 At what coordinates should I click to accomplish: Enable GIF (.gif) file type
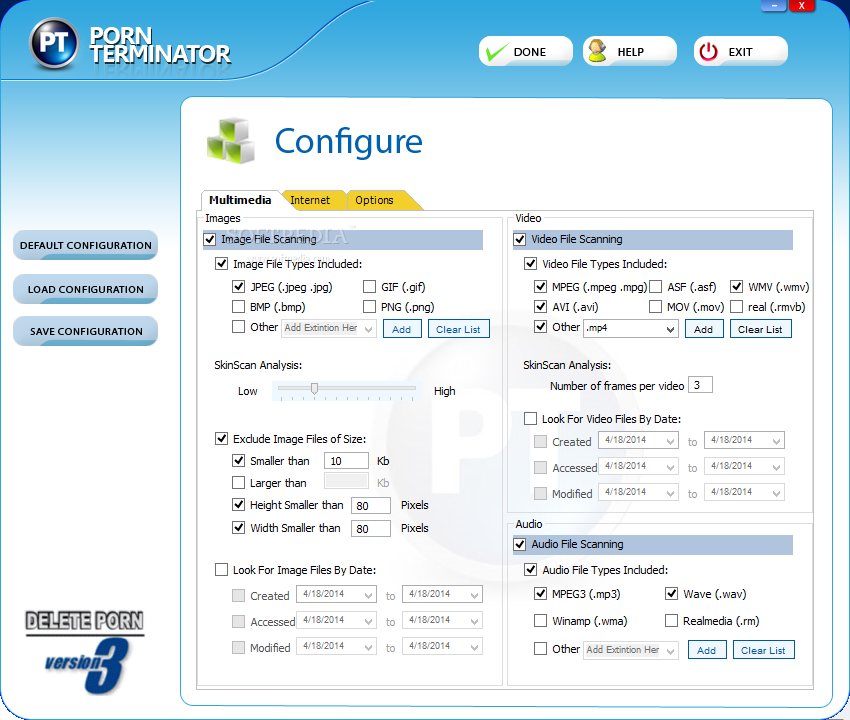(370, 286)
